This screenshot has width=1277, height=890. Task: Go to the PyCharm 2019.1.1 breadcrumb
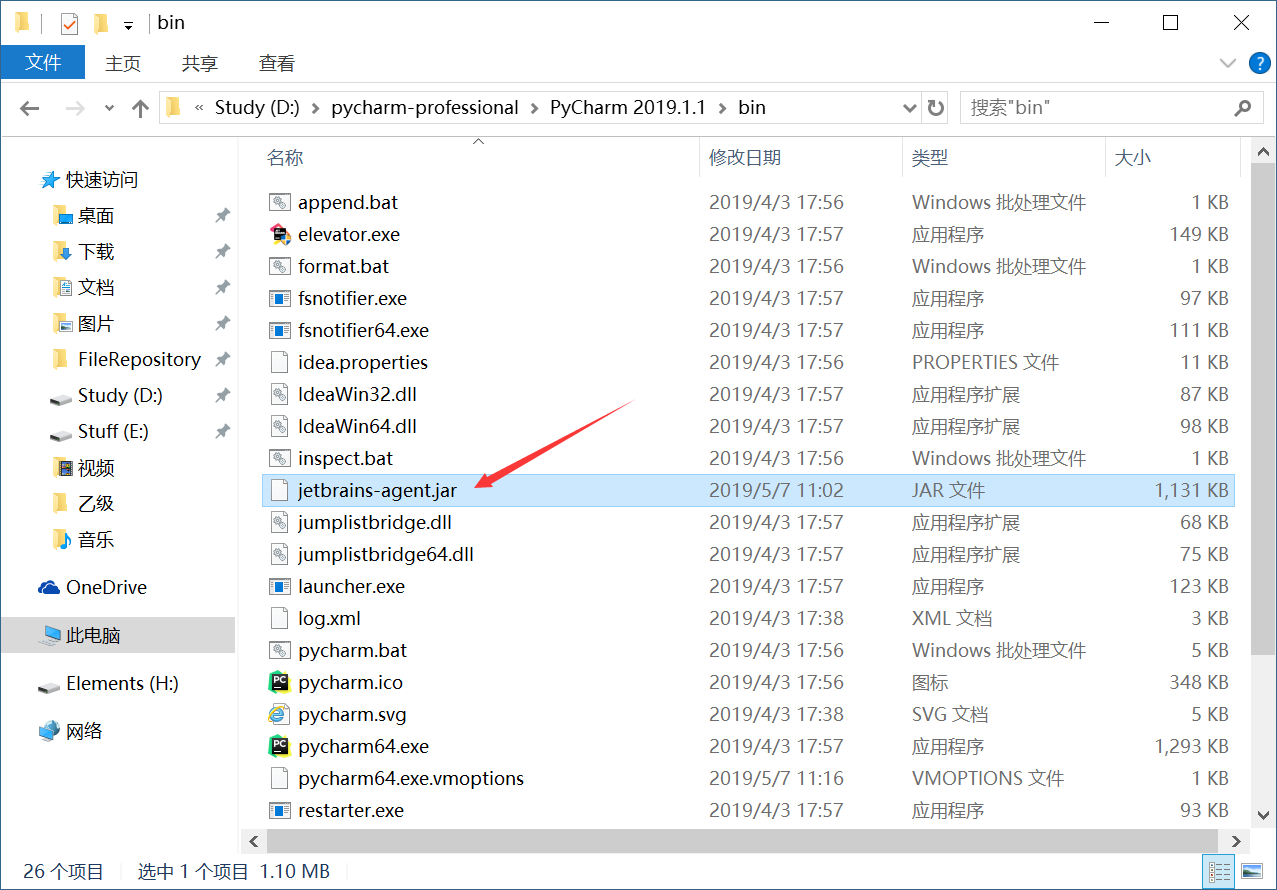(x=628, y=108)
